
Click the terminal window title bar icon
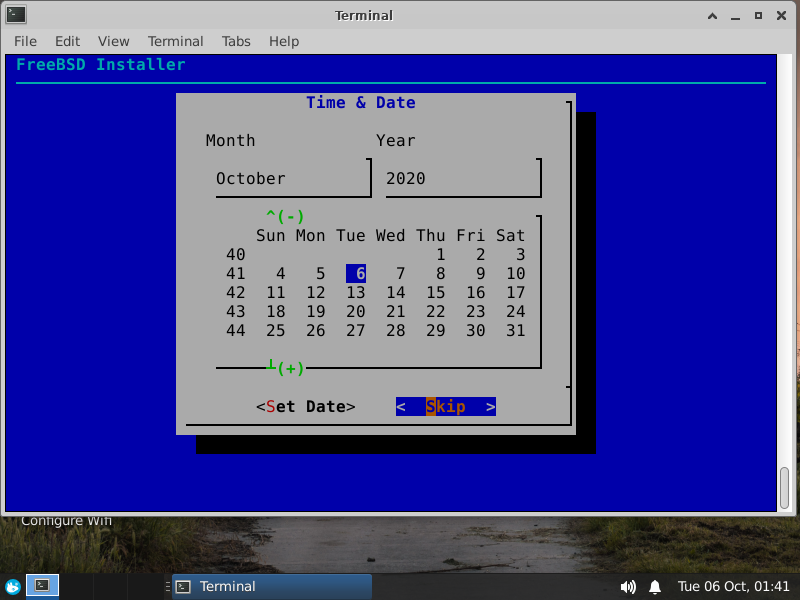click(x=16, y=15)
